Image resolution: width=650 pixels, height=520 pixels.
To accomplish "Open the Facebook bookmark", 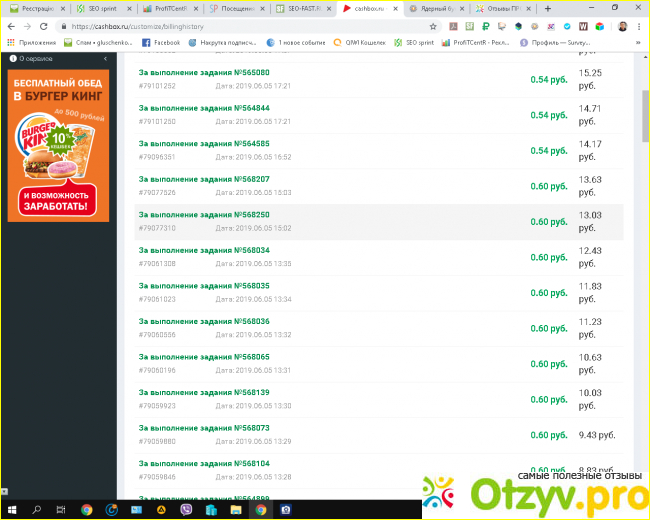I will (161, 43).
